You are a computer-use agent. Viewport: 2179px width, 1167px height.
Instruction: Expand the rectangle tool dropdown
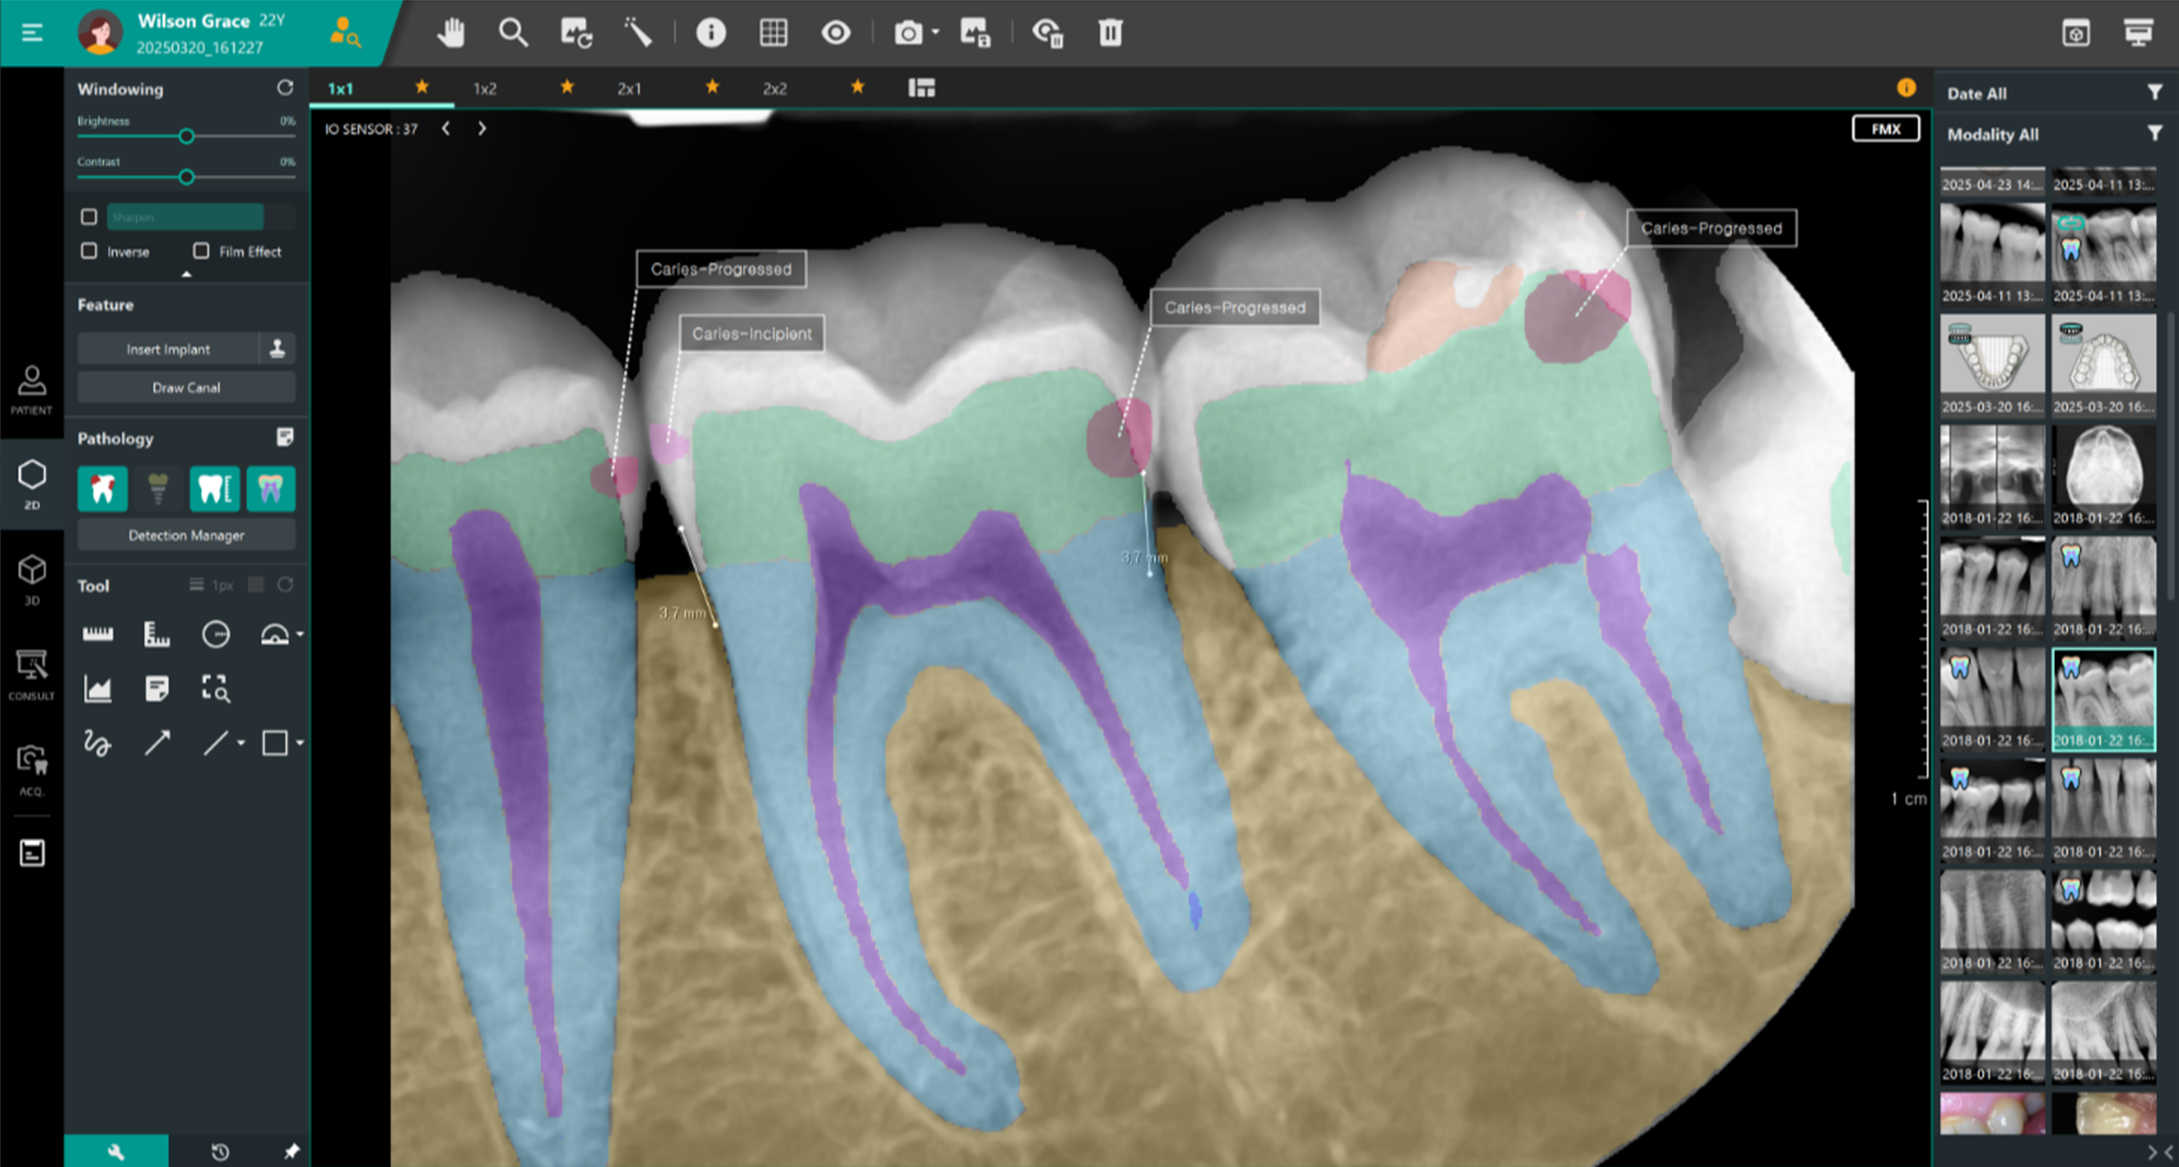[x=300, y=743]
